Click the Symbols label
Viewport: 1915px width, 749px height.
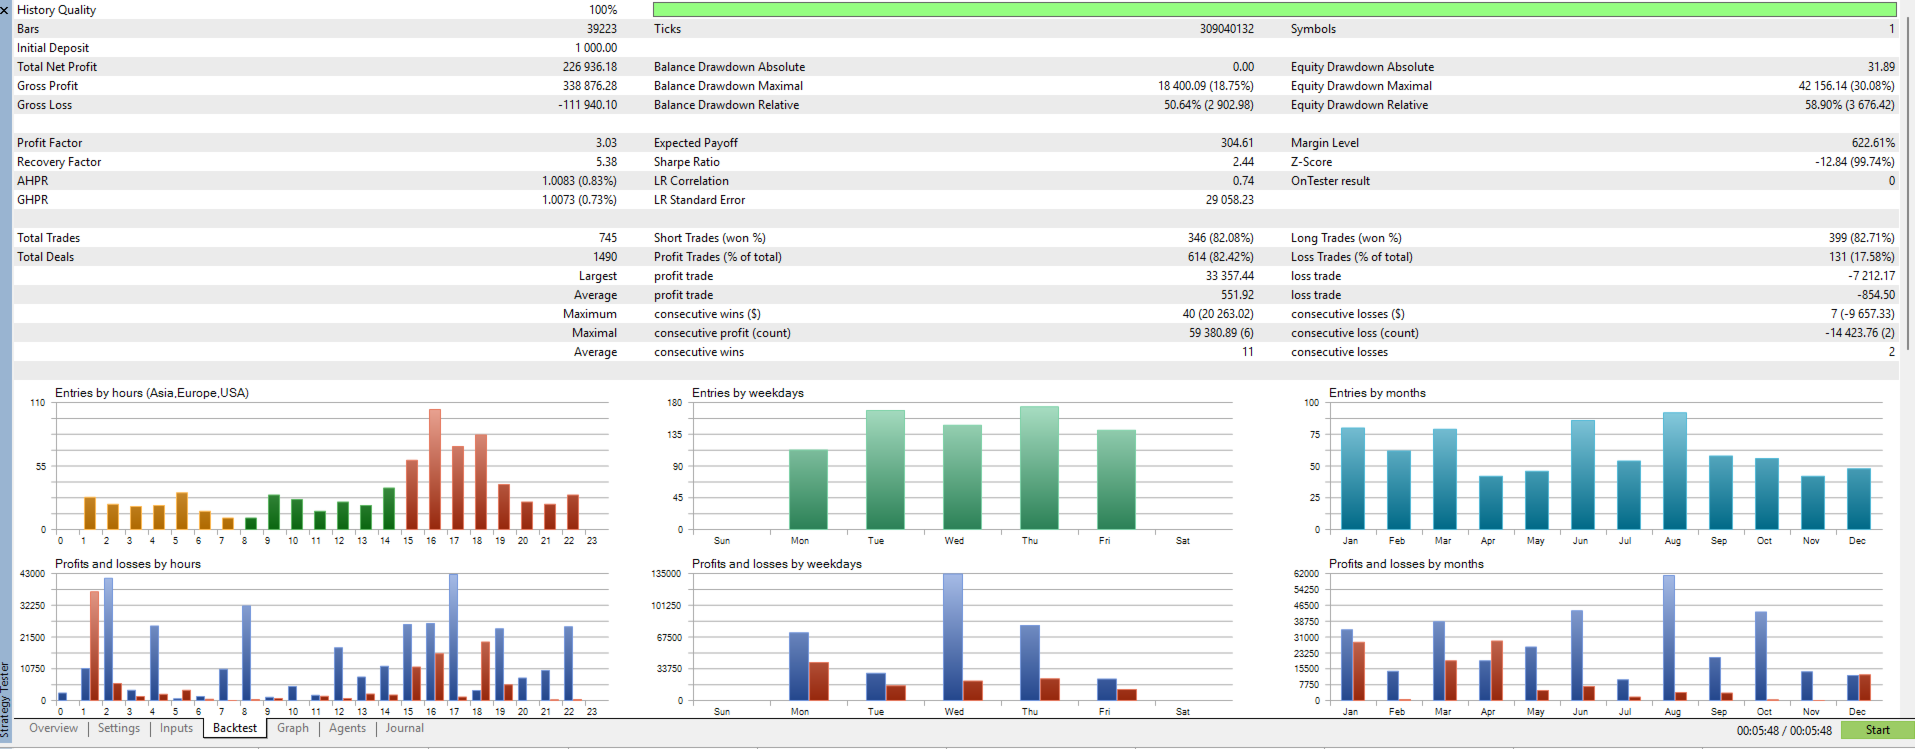point(1313,29)
